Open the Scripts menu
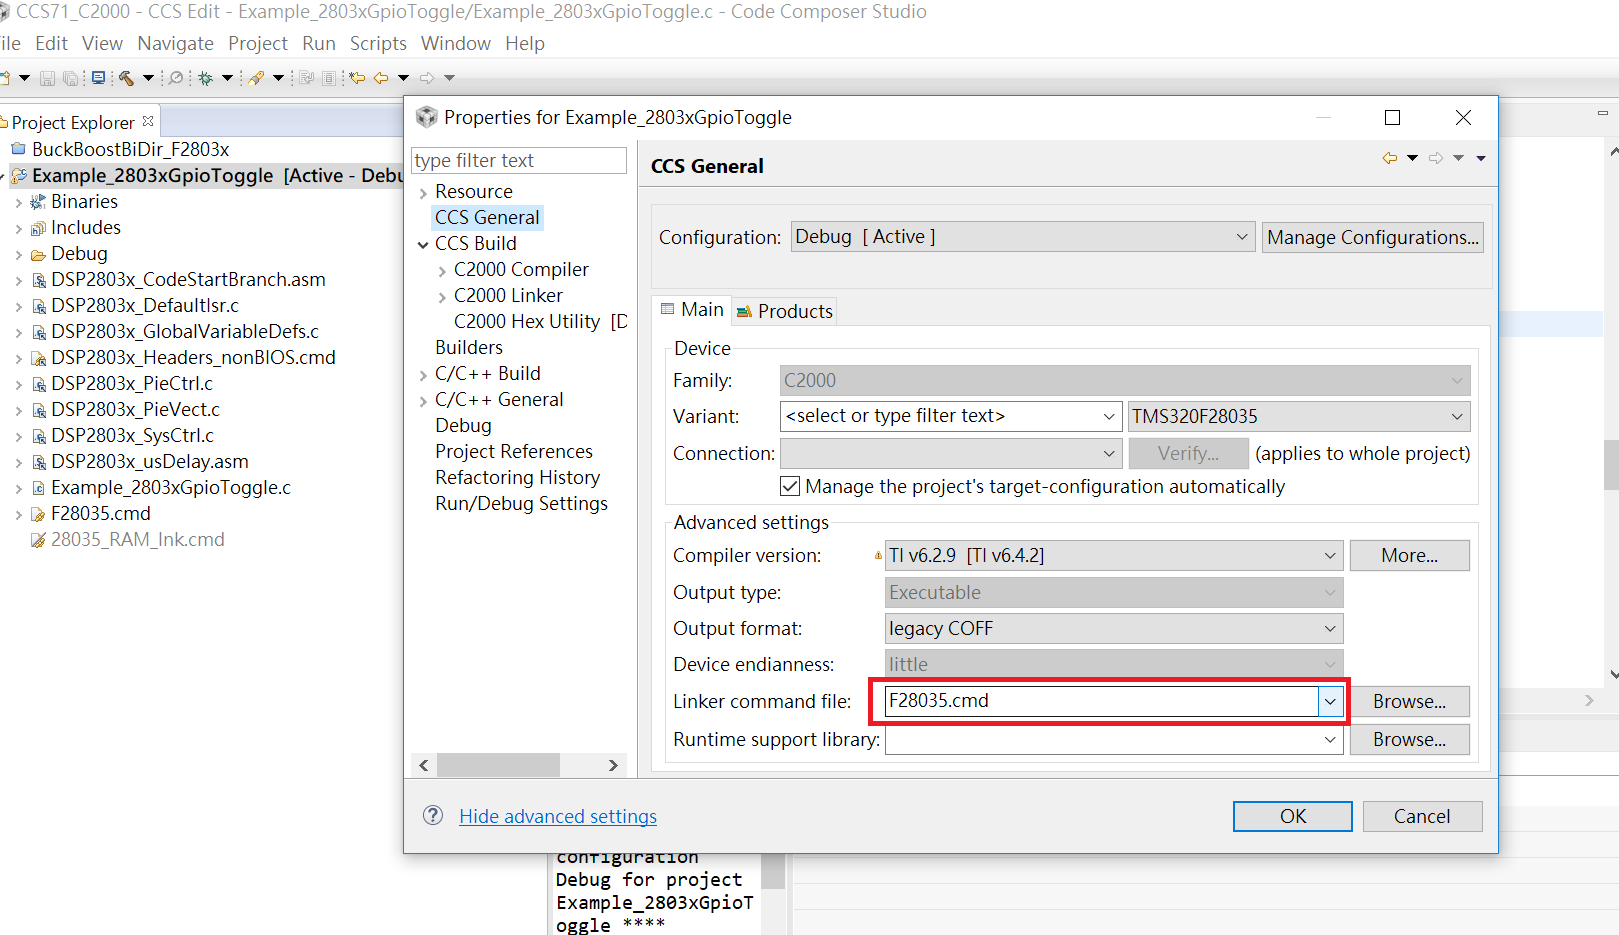 (x=378, y=43)
